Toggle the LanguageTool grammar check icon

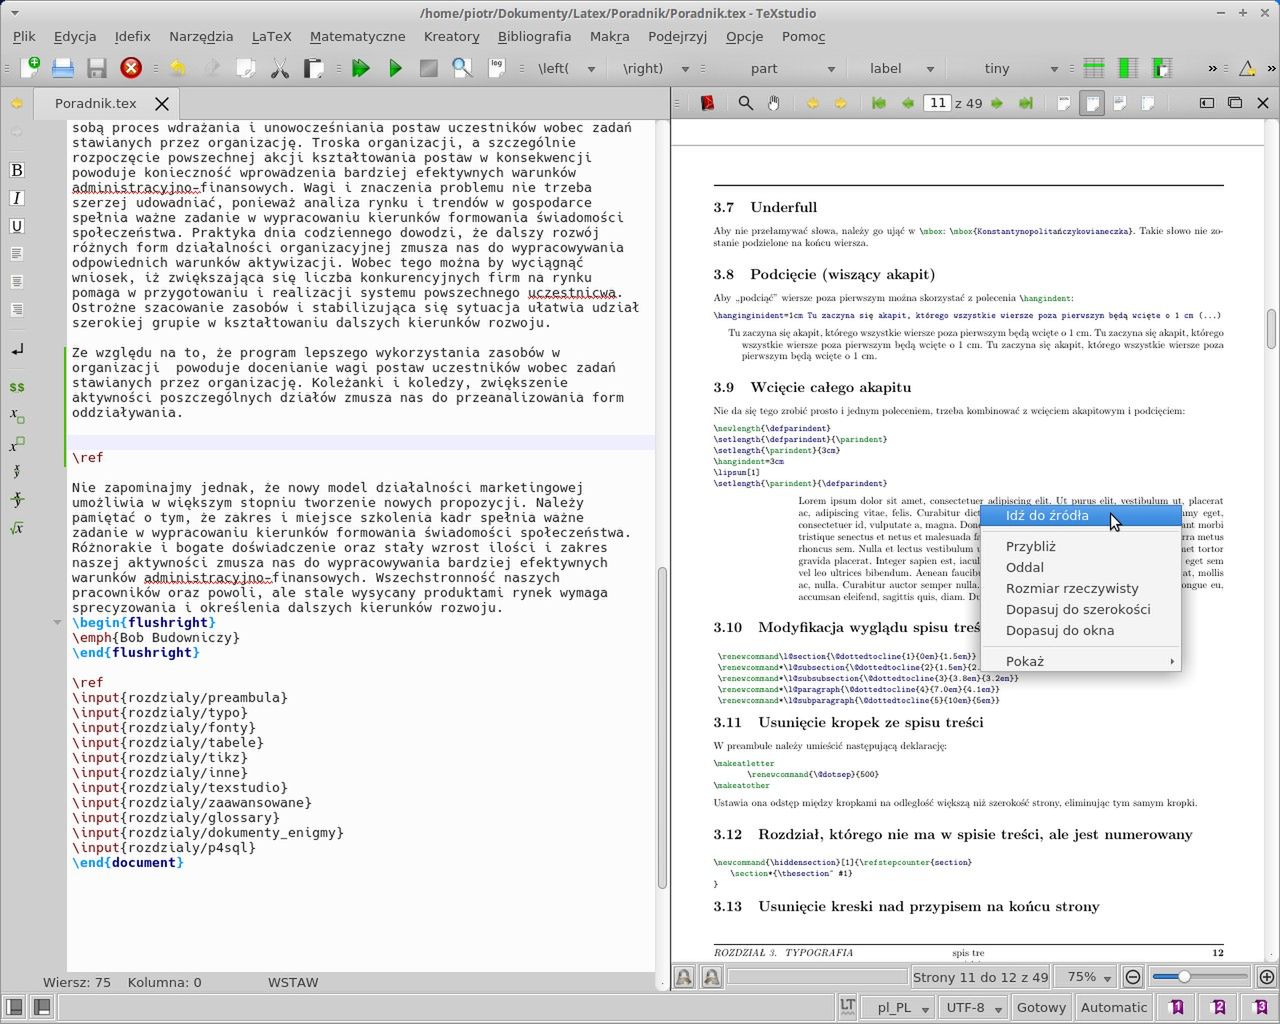[847, 1007]
